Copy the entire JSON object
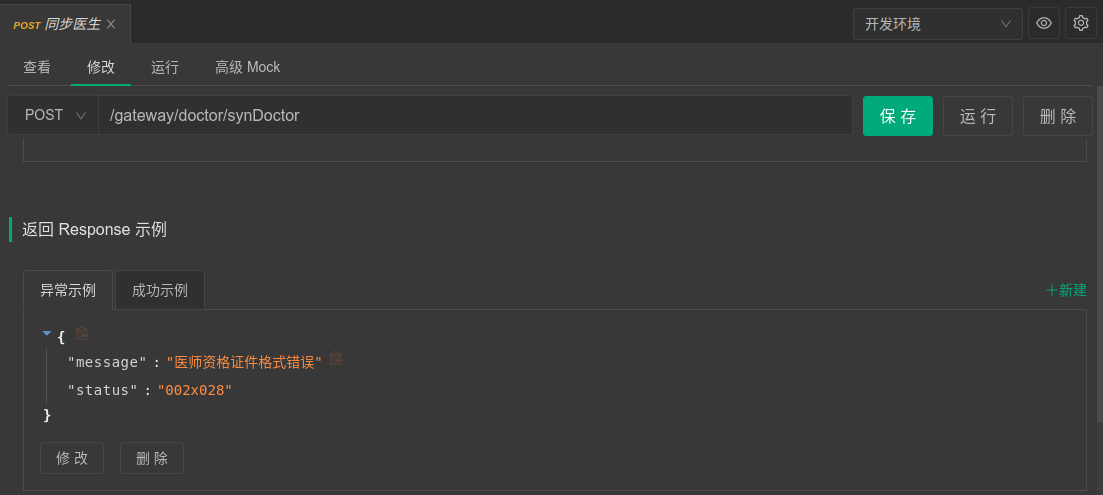This screenshot has height=495, width=1103. point(83,334)
